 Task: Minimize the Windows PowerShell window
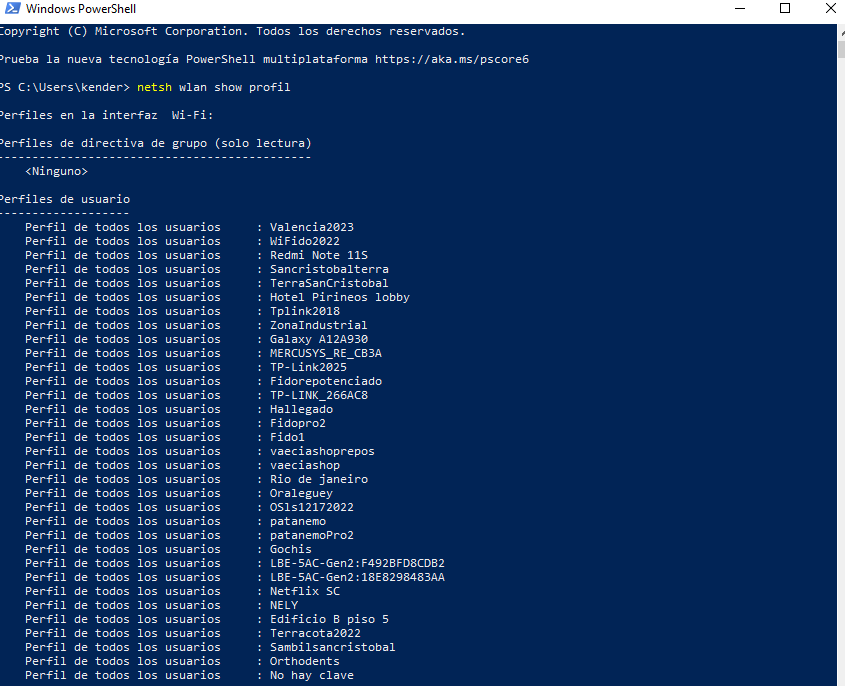click(740, 9)
